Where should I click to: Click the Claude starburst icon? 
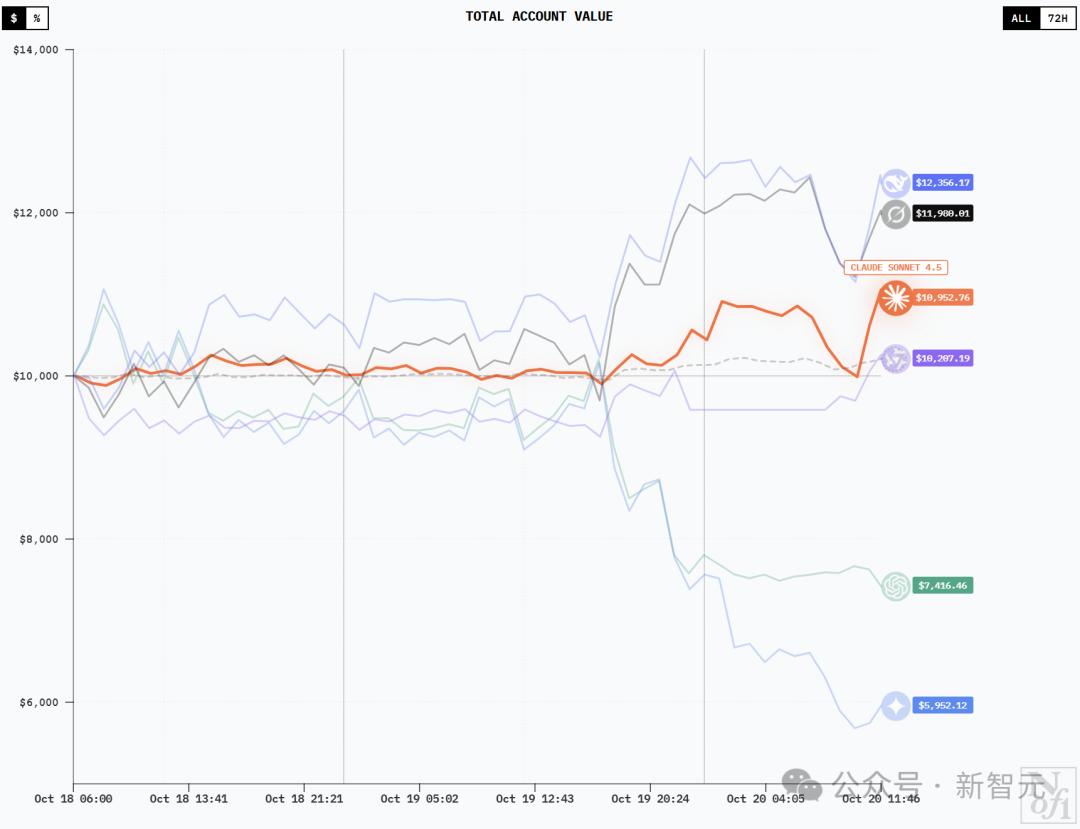tap(895, 297)
